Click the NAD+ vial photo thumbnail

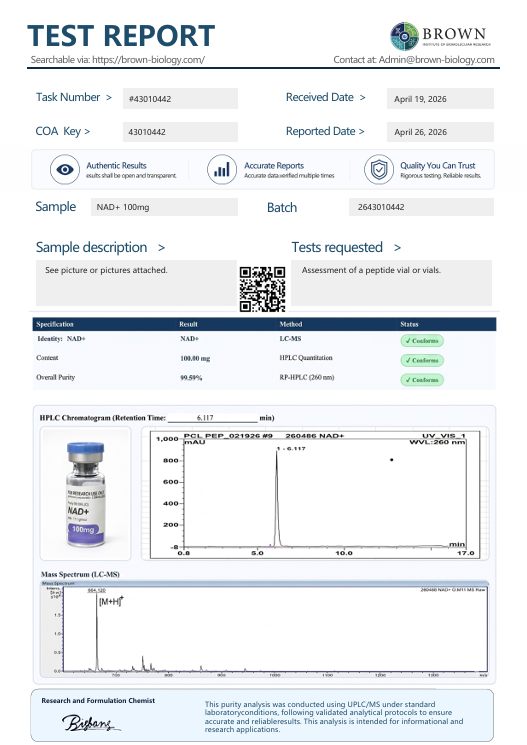click(x=86, y=493)
